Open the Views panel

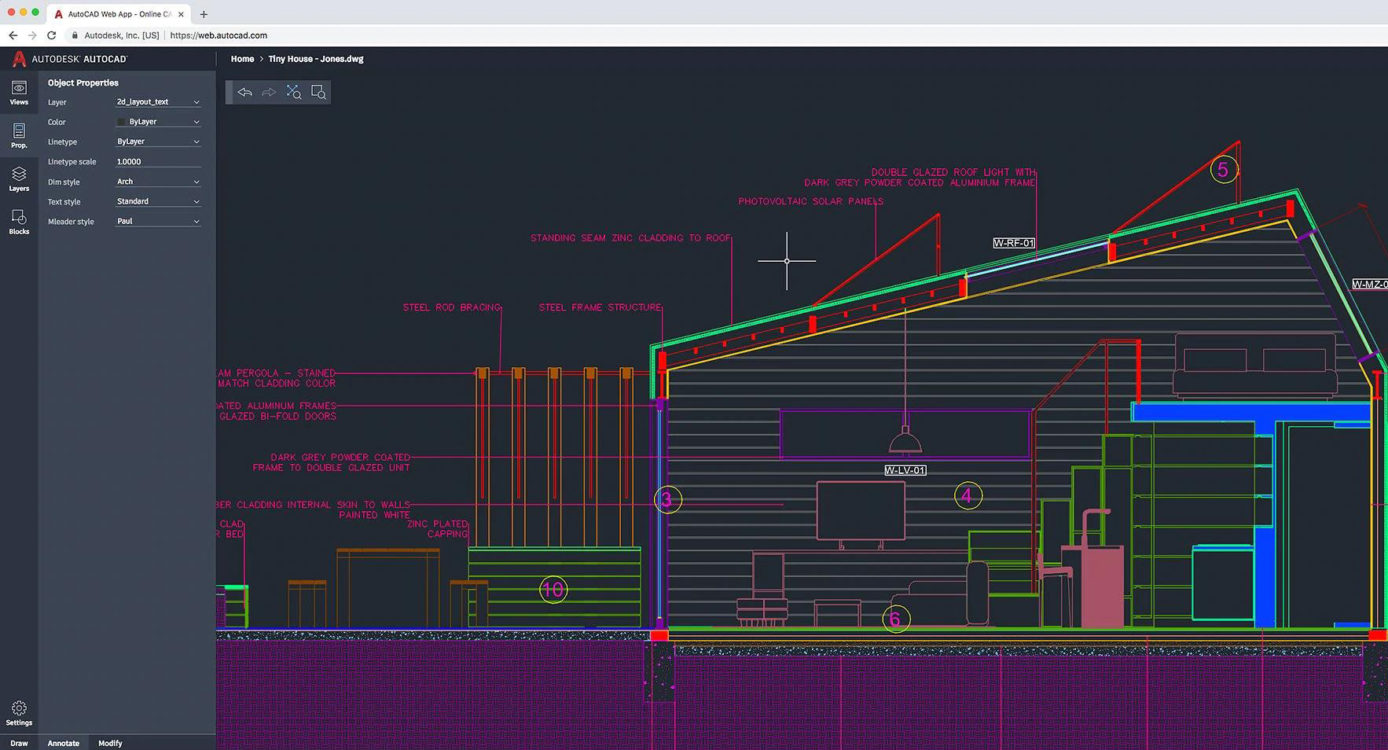click(x=18, y=92)
